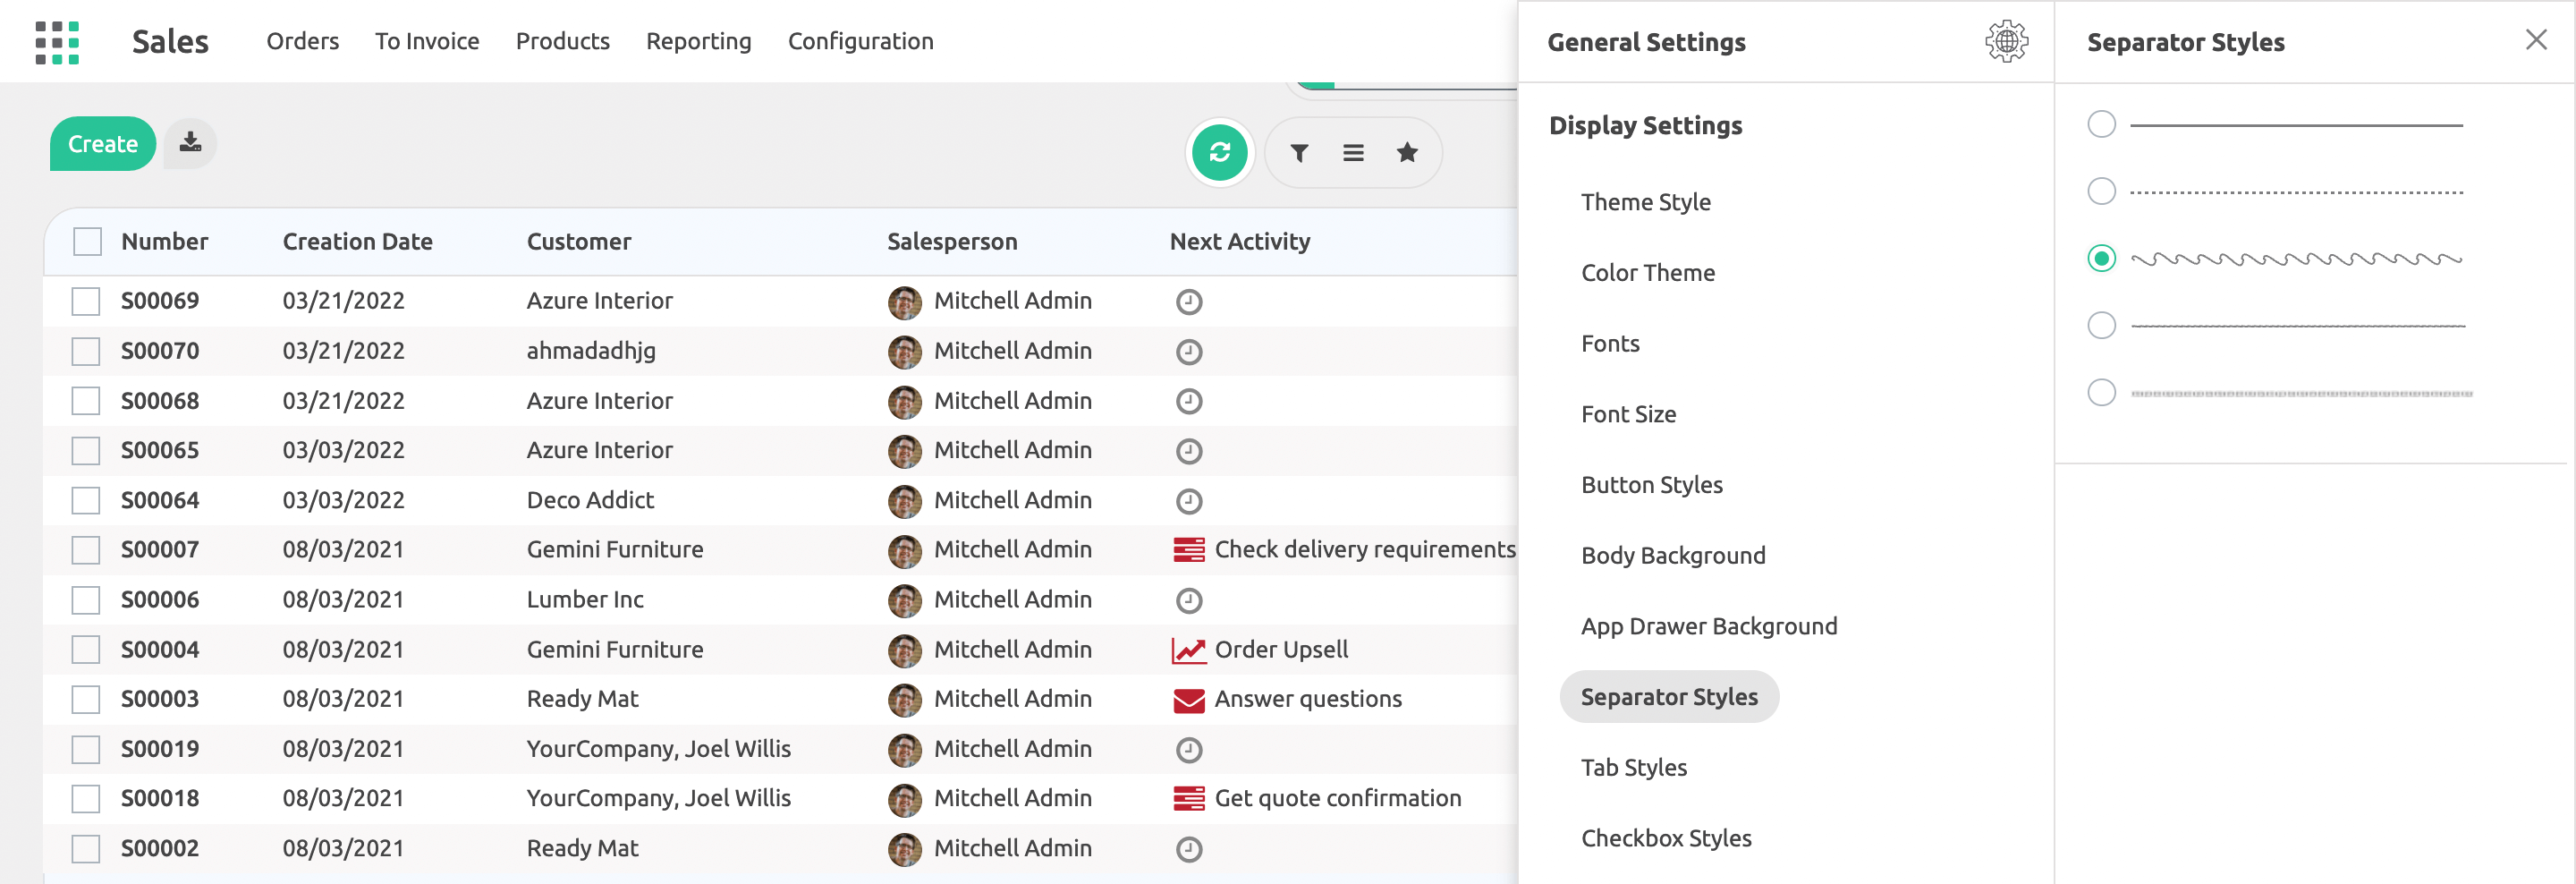Go to Tab Styles settings
Image resolution: width=2576 pixels, height=884 pixels.
[x=1633, y=767]
